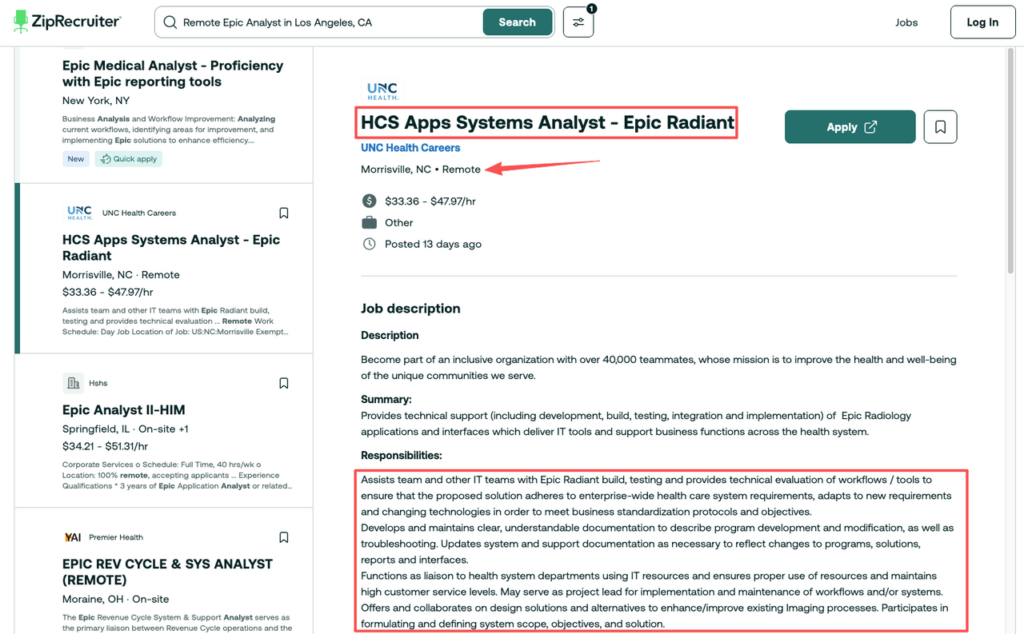Open the search filters icon showing badge 1
1024x634 pixels.
[578, 21]
